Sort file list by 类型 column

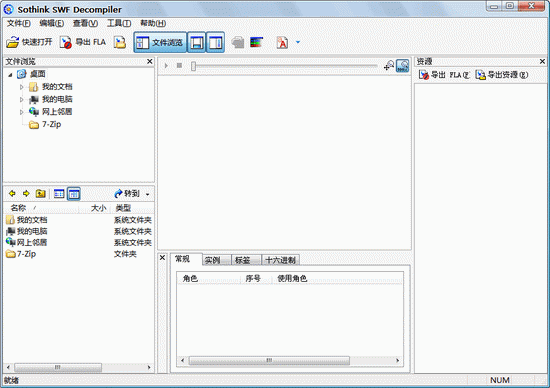pos(133,208)
